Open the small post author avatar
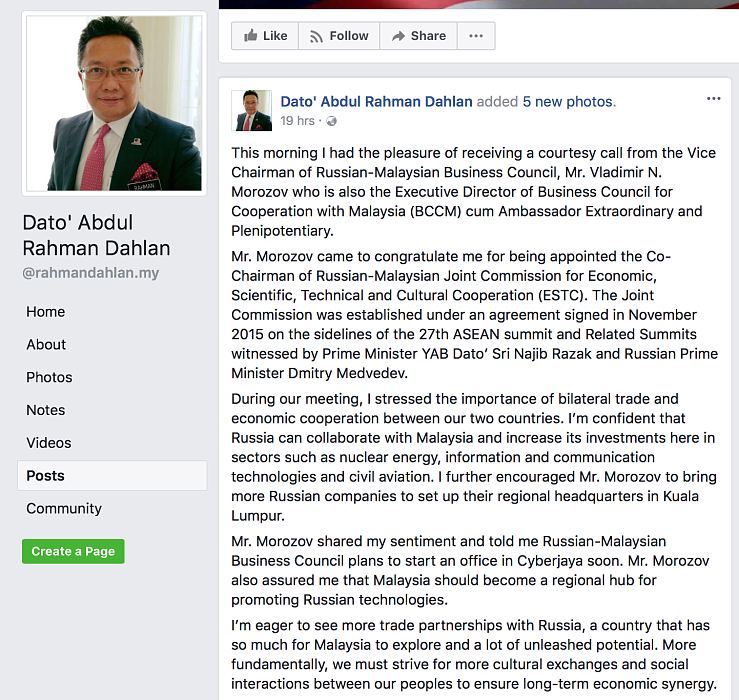 pos(252,110)
